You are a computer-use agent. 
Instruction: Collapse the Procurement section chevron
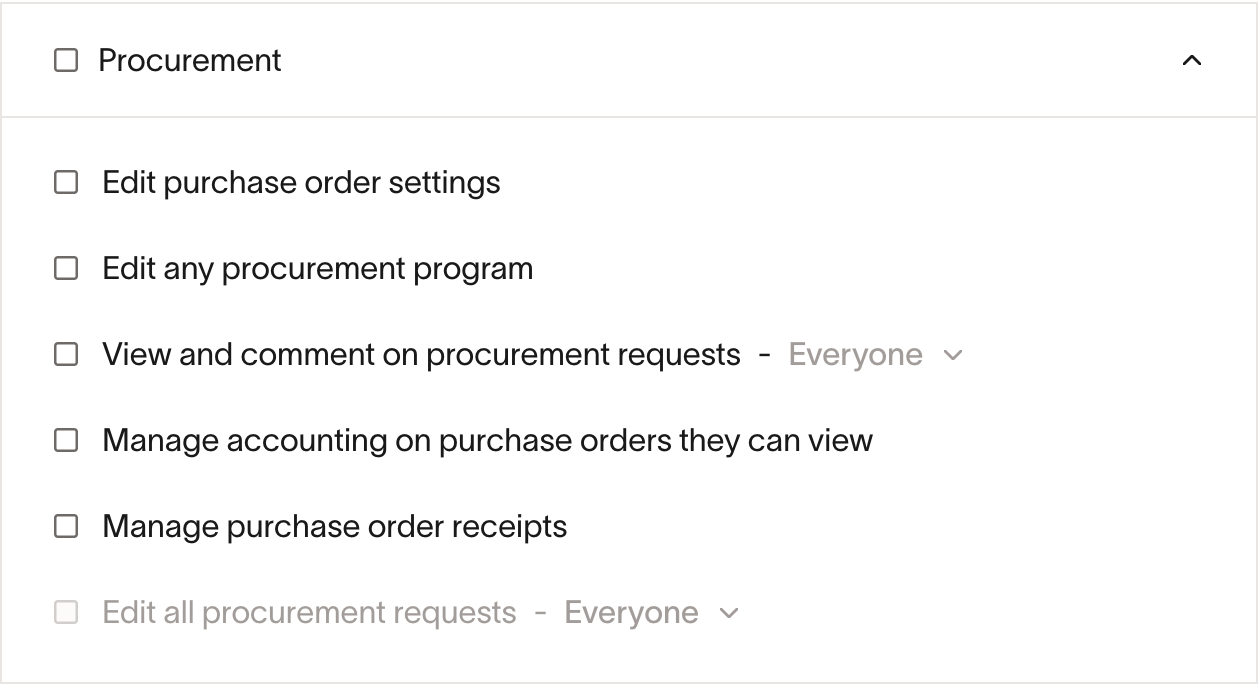click(1191, 61)
